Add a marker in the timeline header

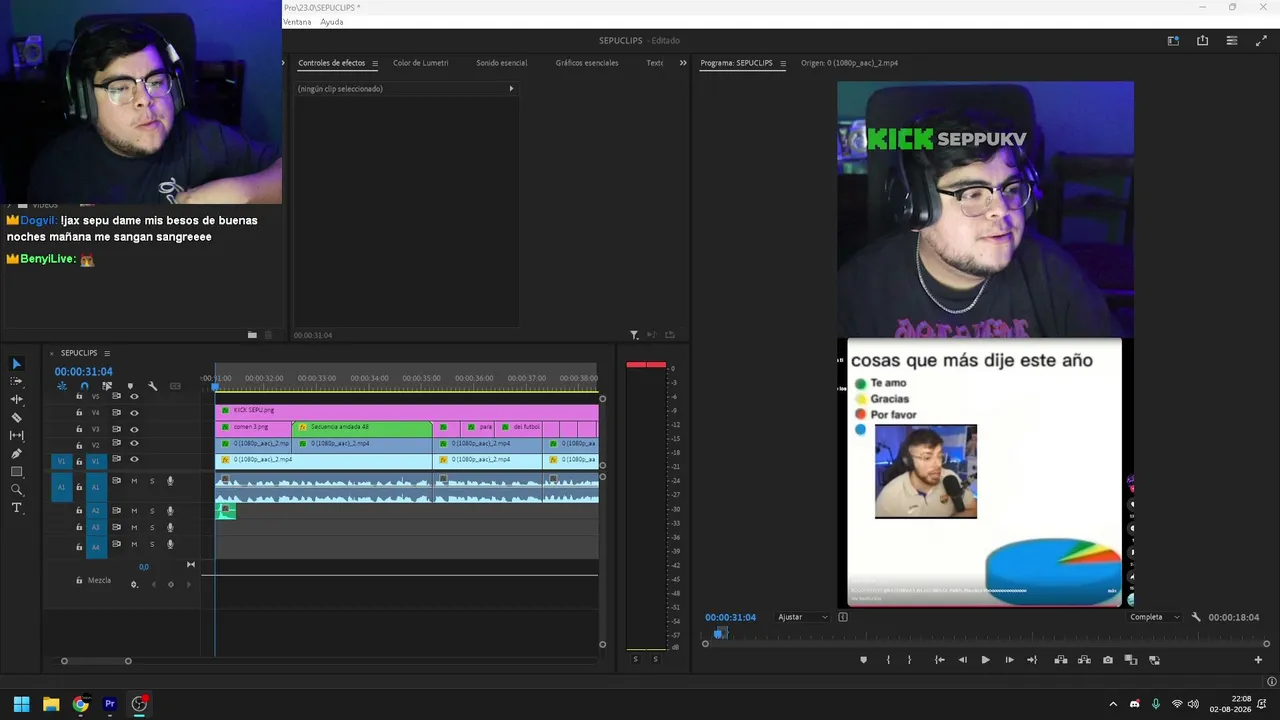pyautogui.click(x=130, y=386)
